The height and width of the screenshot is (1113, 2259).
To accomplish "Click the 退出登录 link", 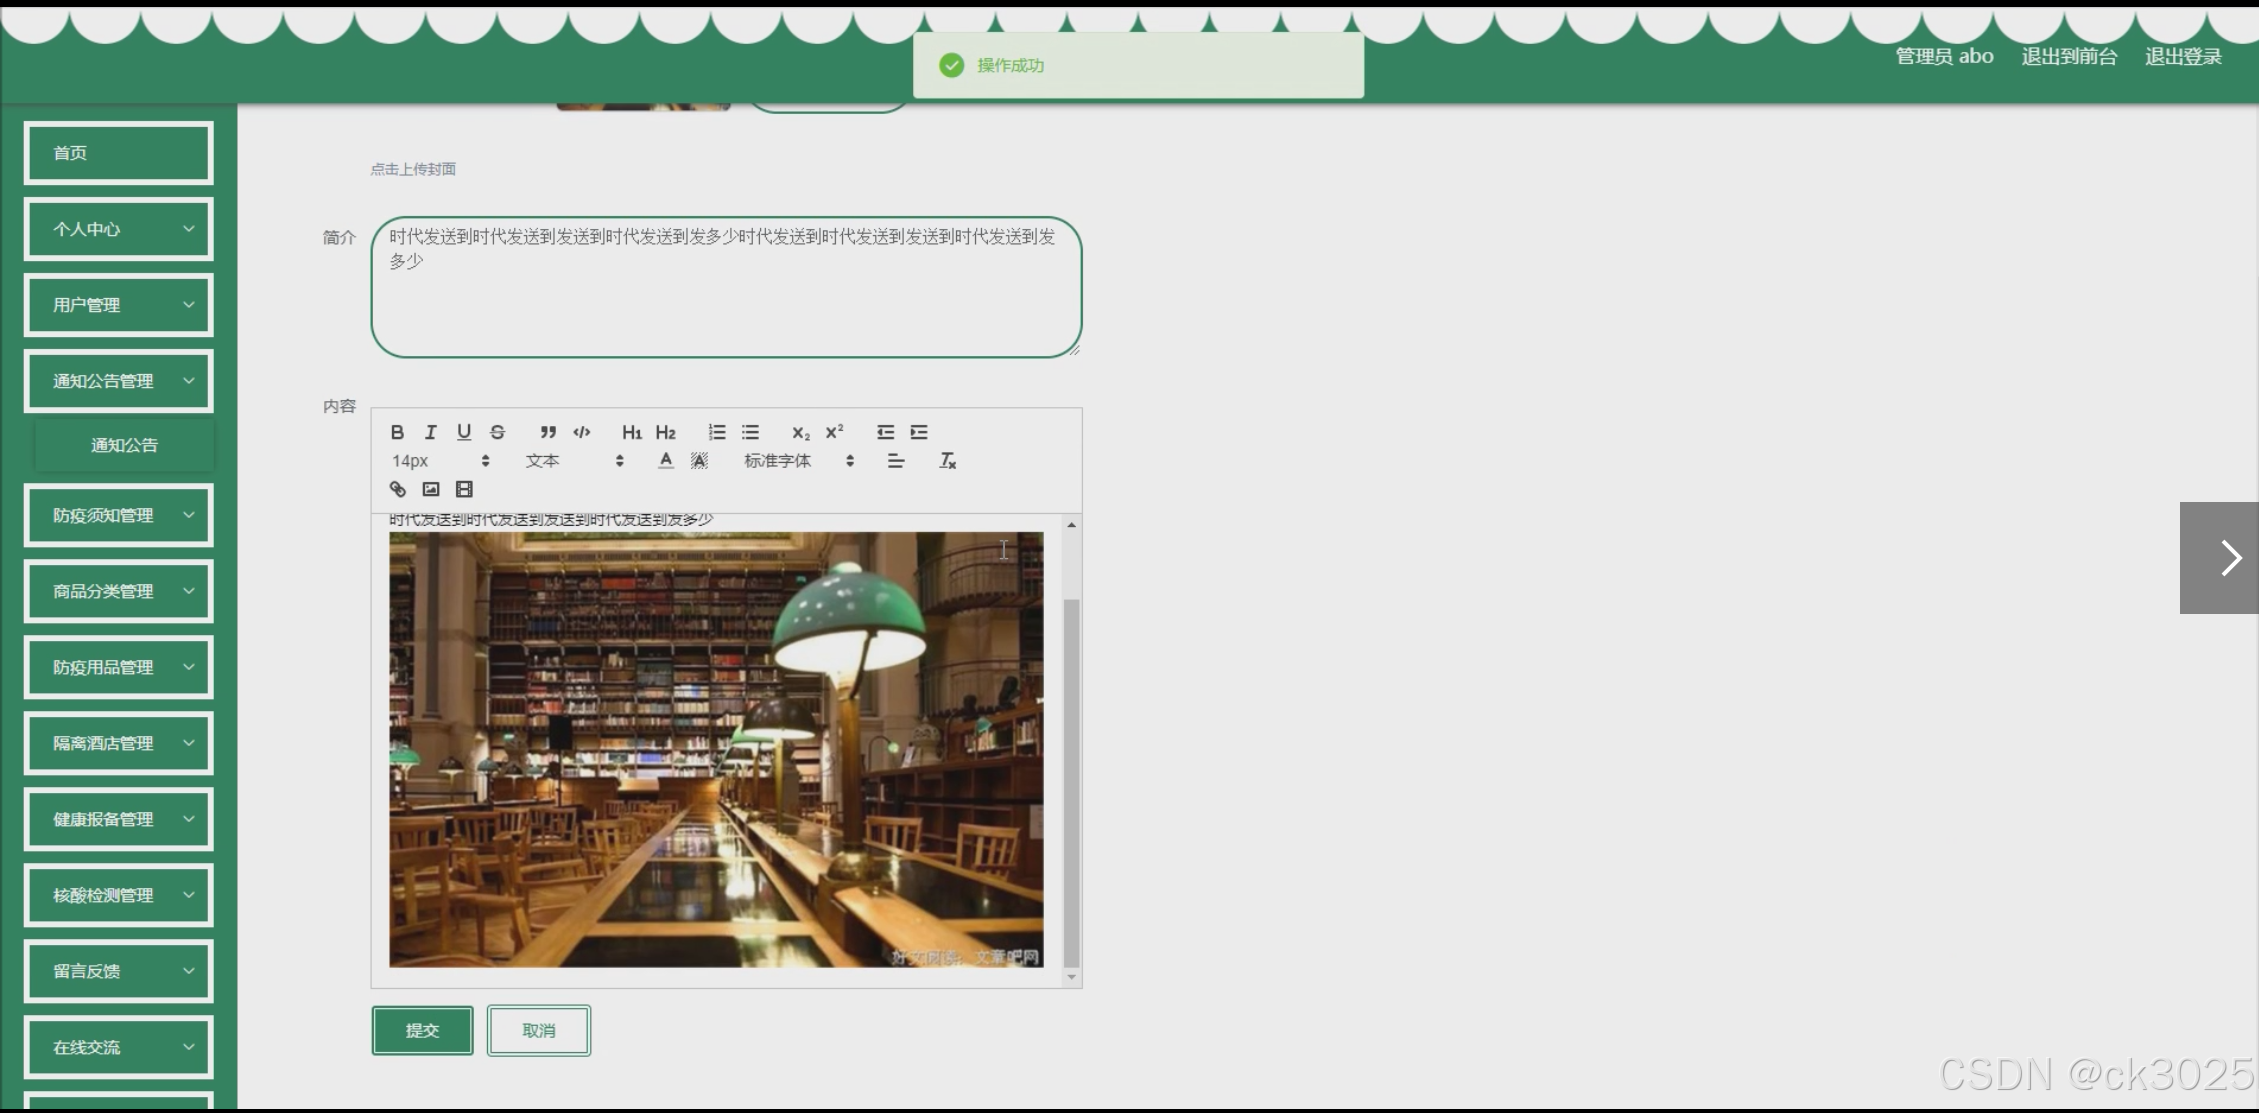I will 2182,57.
